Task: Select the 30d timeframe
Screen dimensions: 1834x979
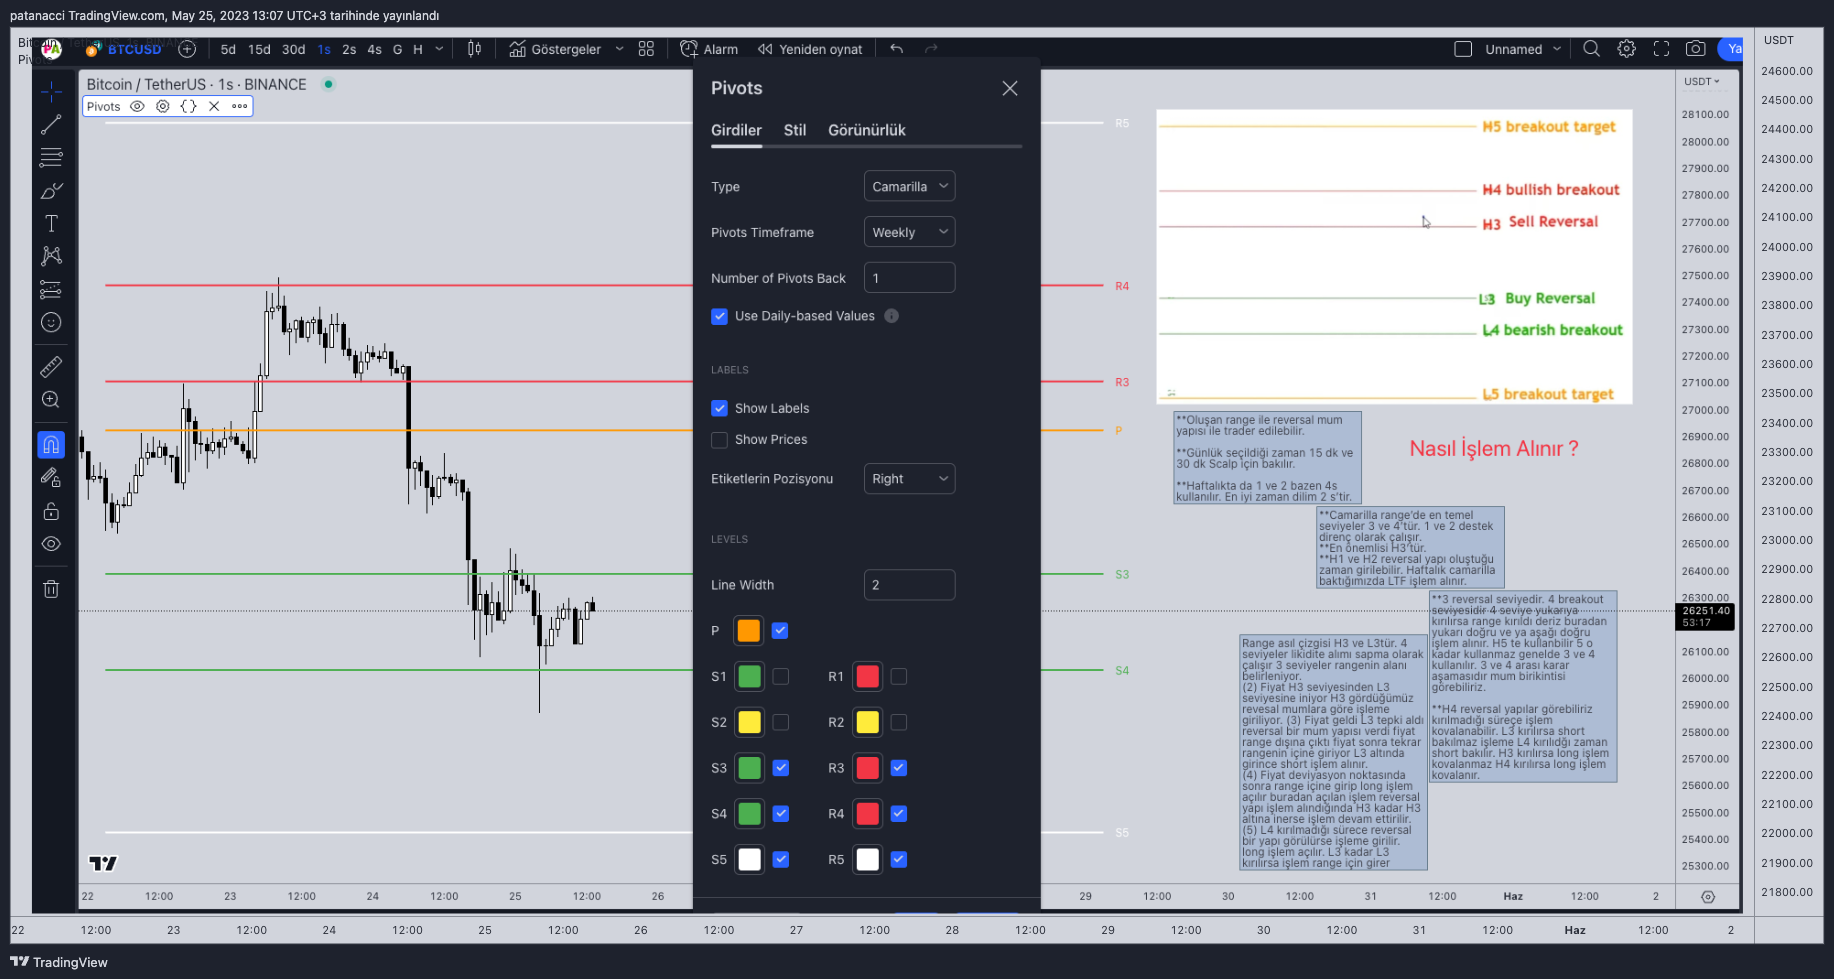Action: click(x=293, y=49)
